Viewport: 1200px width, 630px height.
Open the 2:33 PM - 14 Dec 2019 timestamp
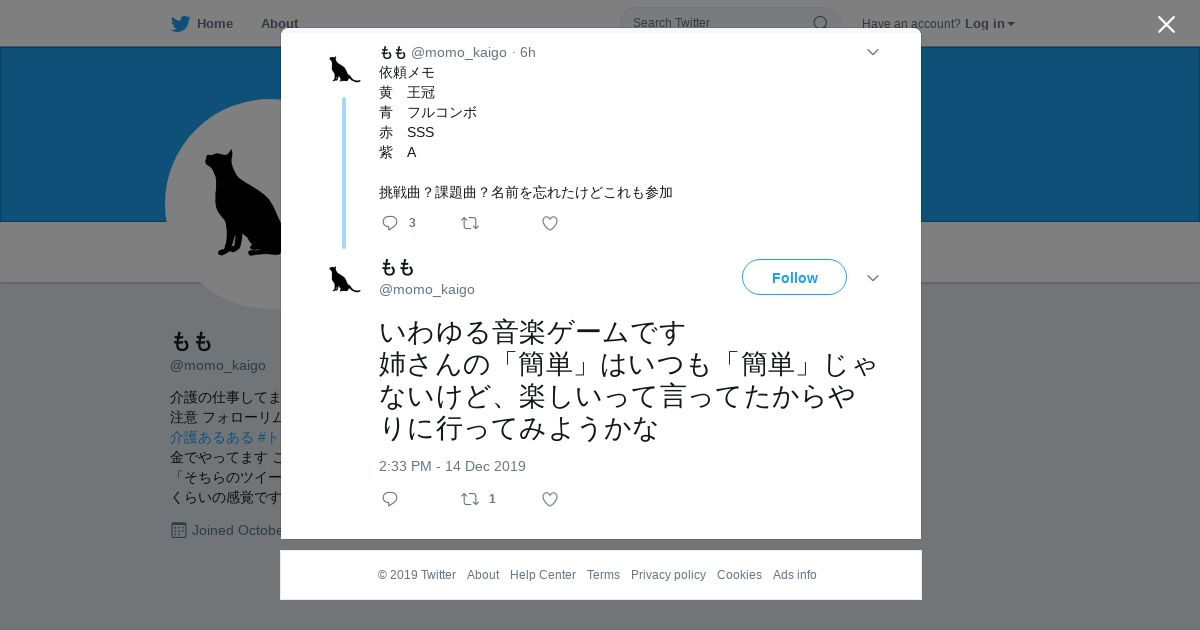(x=452, y=466)
